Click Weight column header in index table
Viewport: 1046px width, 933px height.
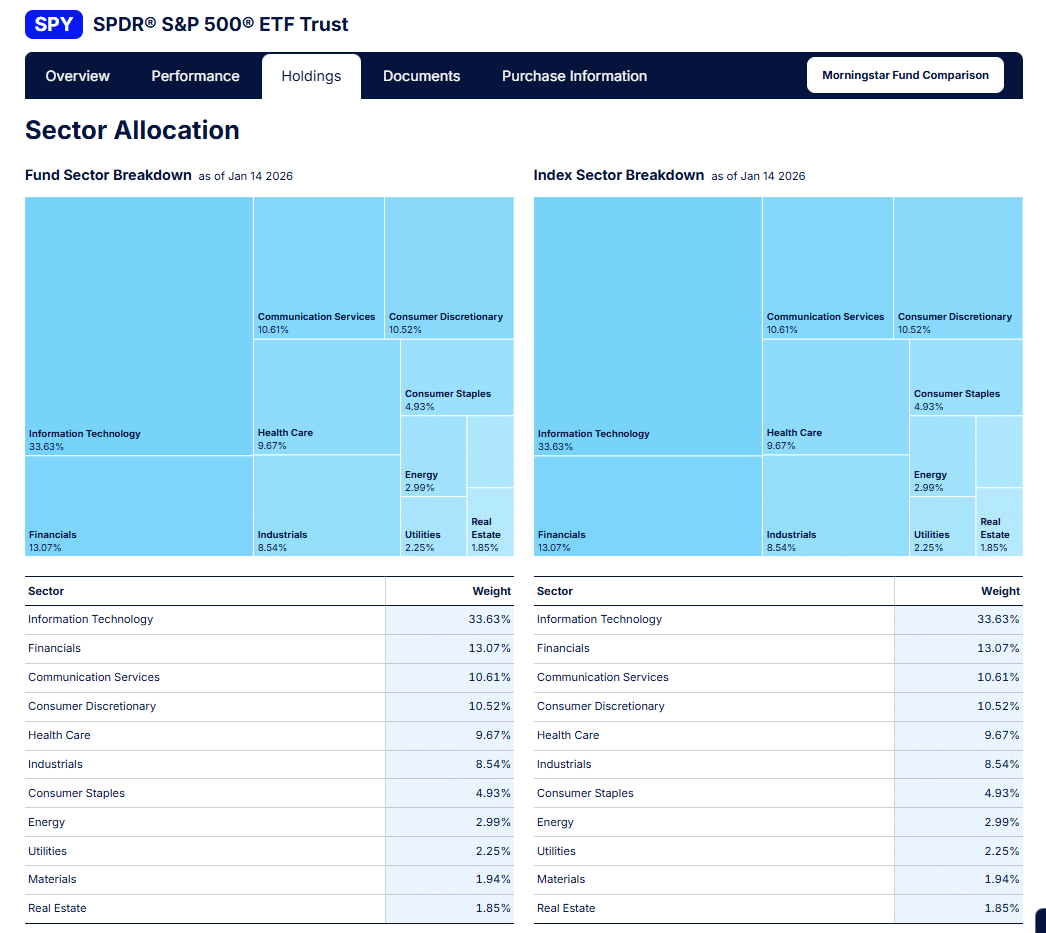tap(1000, 591)
